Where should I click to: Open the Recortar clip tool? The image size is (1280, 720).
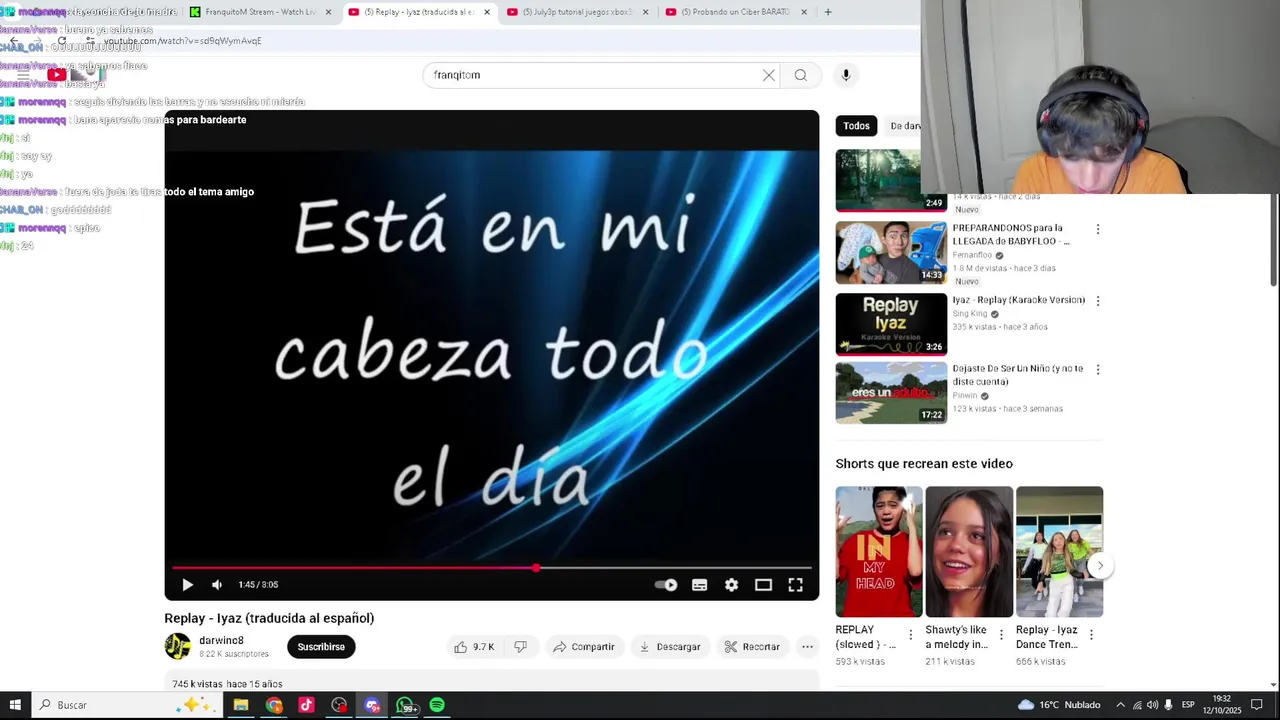click(752, 647)
